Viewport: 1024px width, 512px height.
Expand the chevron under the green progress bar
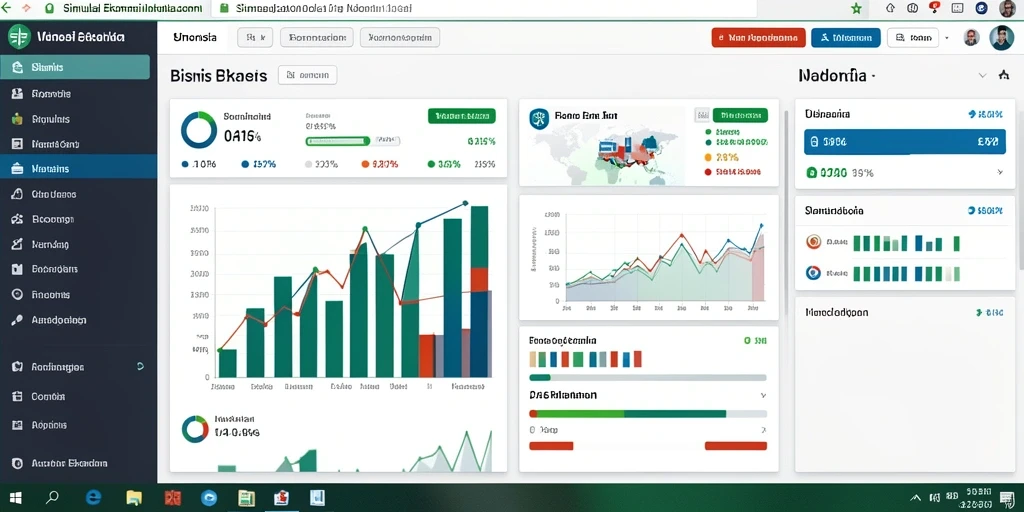coord(762,430)
